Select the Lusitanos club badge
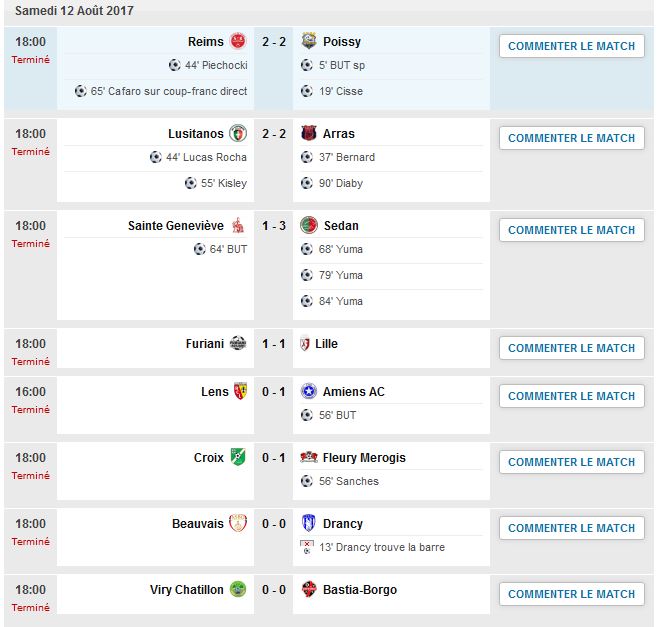This screenshot has width=659, height=627. pos(238,133)
